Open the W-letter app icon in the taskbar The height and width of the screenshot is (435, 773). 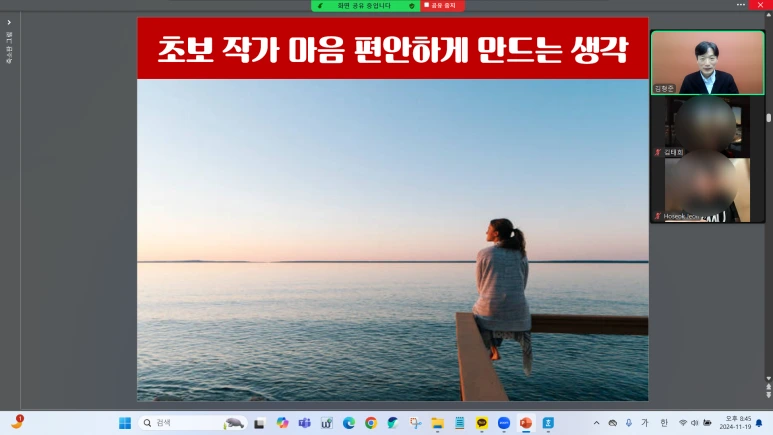click(x=326, y=423)
